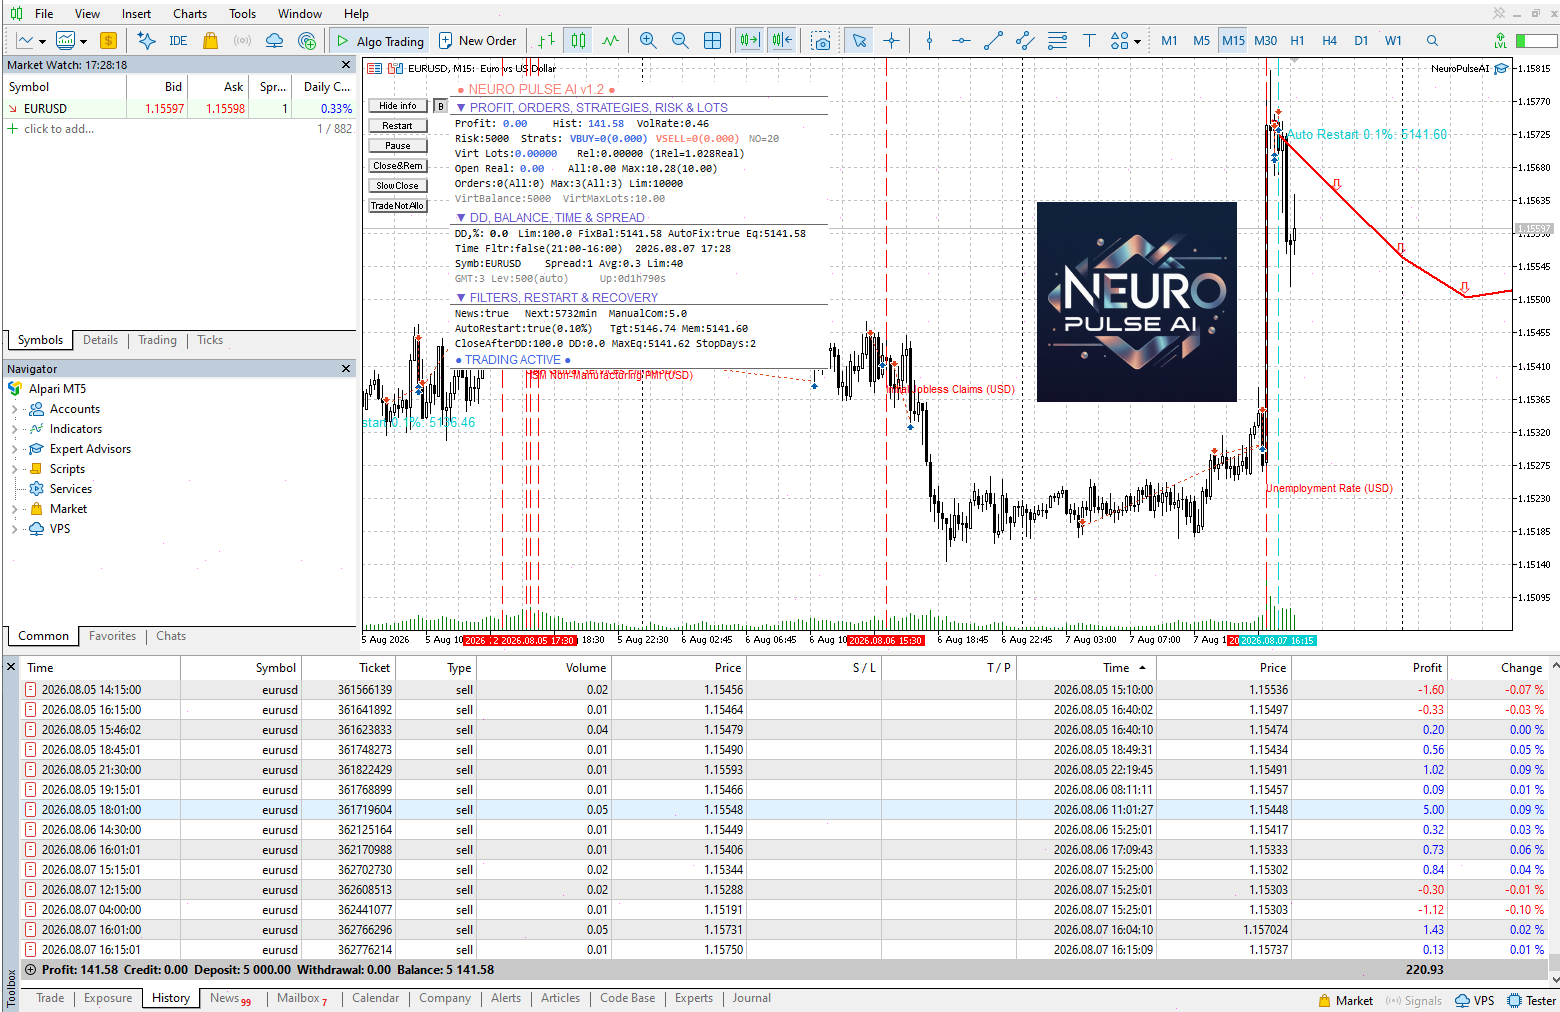Click the zoom in magnifier icon
This screenshot has width=1560, height=1012.
[648, 41]
